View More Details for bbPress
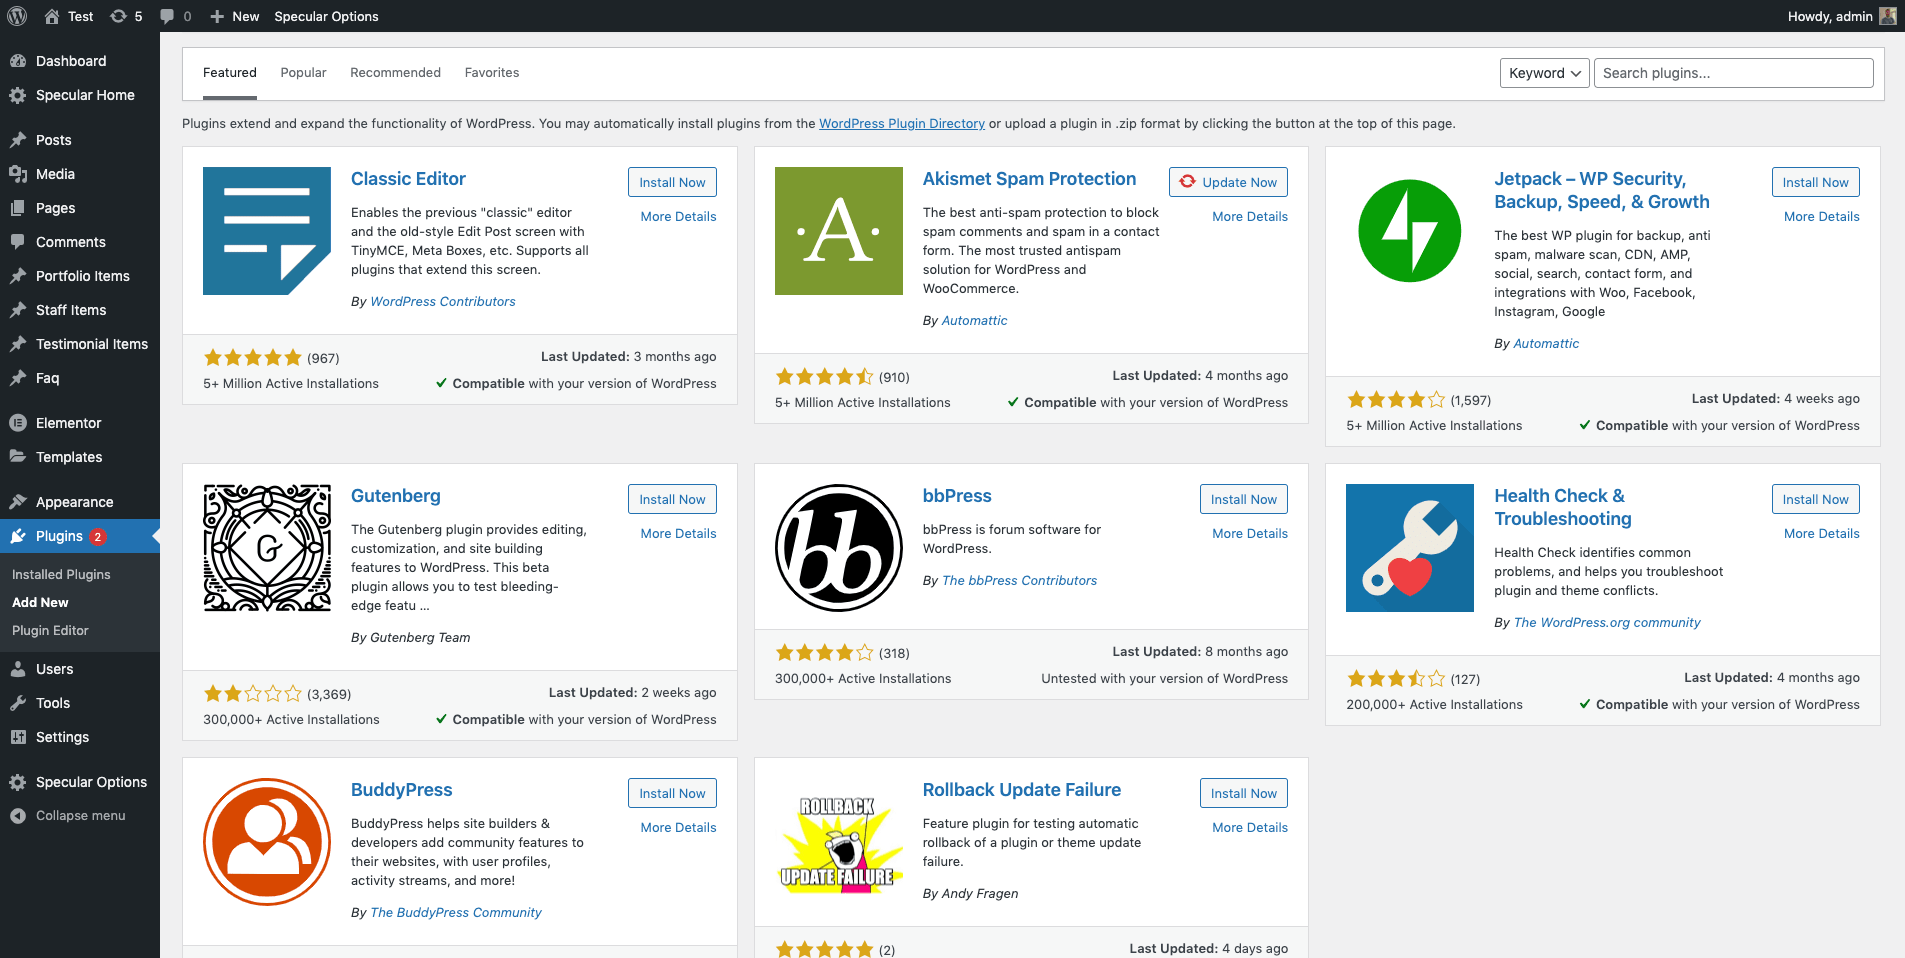 pyautogui.click(x=1250, y=533)
